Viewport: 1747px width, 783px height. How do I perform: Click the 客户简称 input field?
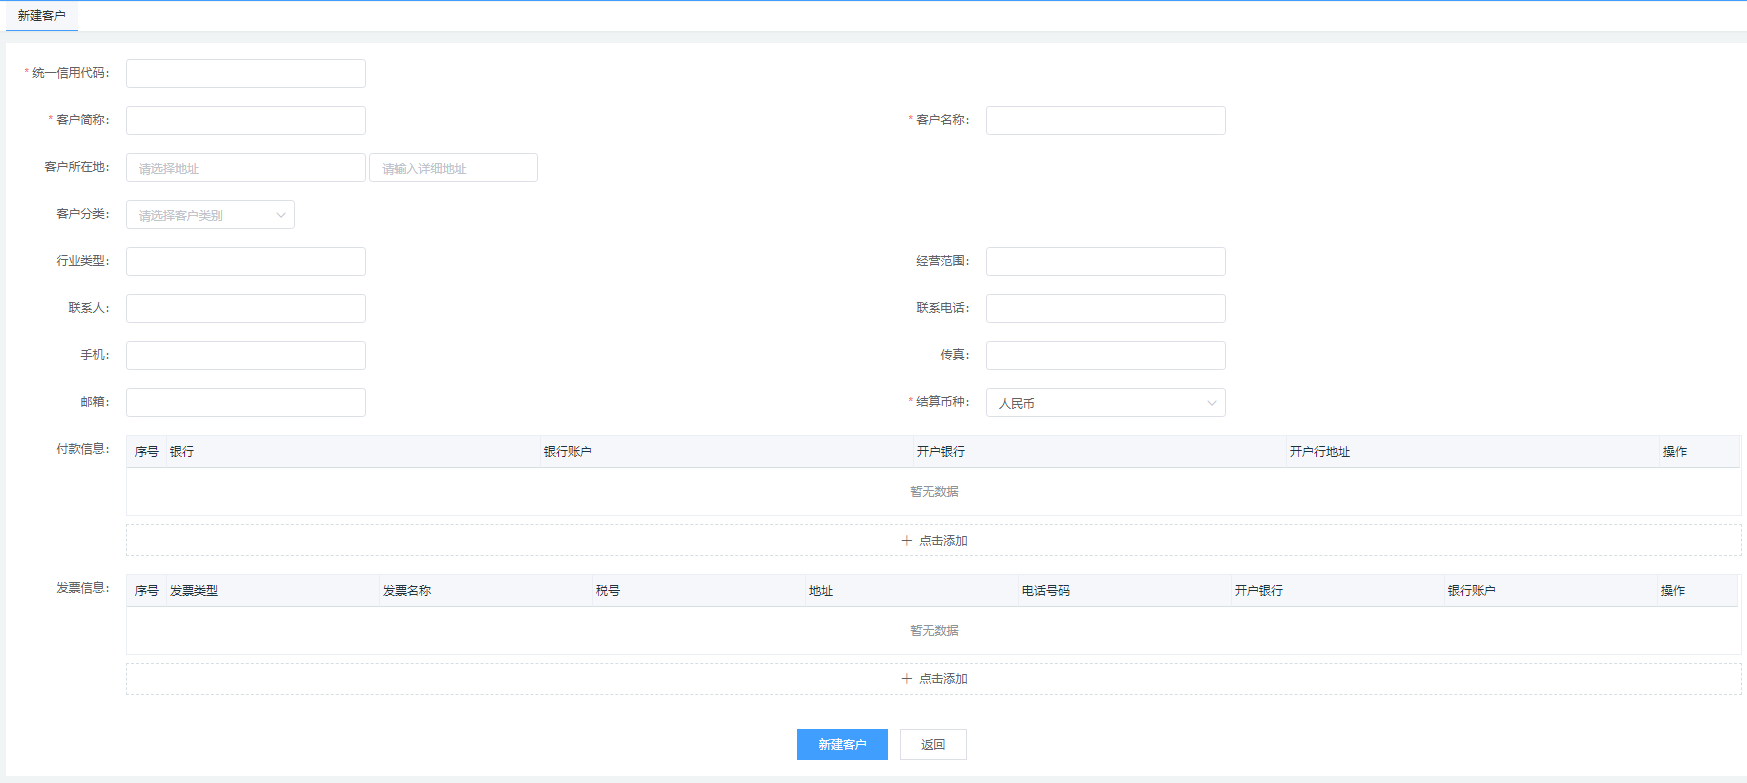245,120
